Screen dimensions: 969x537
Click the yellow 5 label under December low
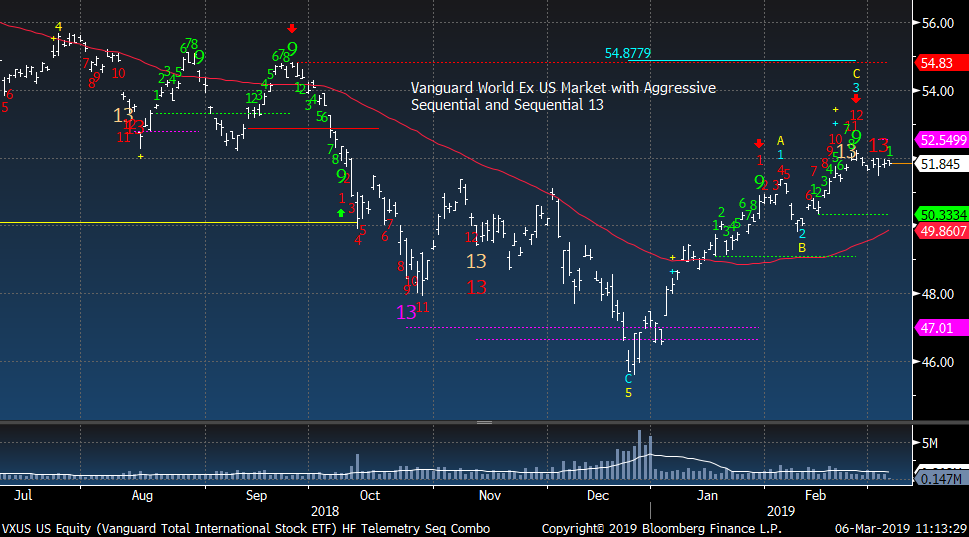(628, 393)
